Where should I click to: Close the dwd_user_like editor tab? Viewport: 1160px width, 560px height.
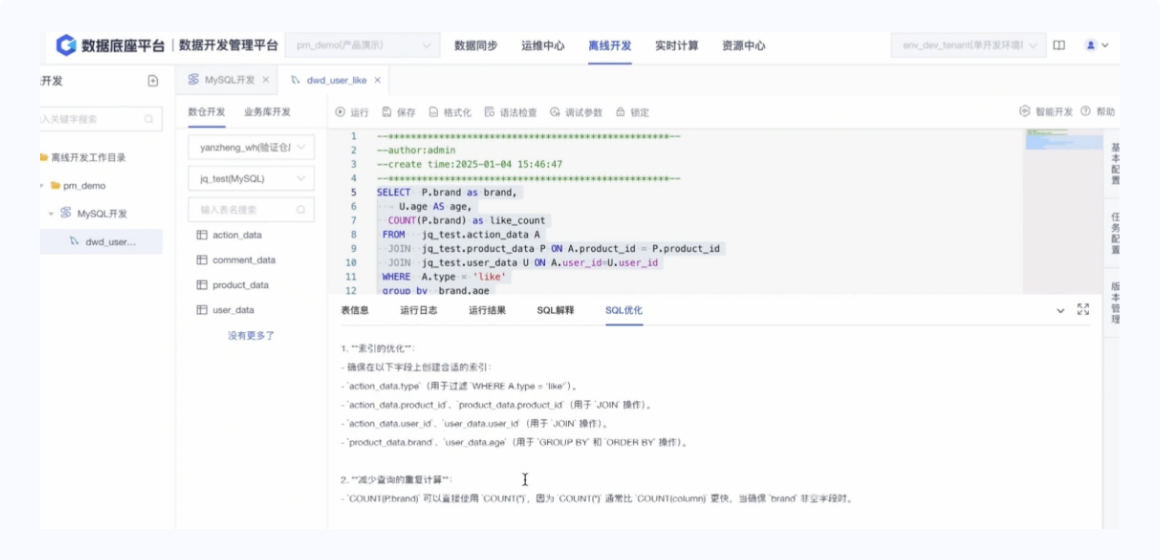(x=377, y=80)
